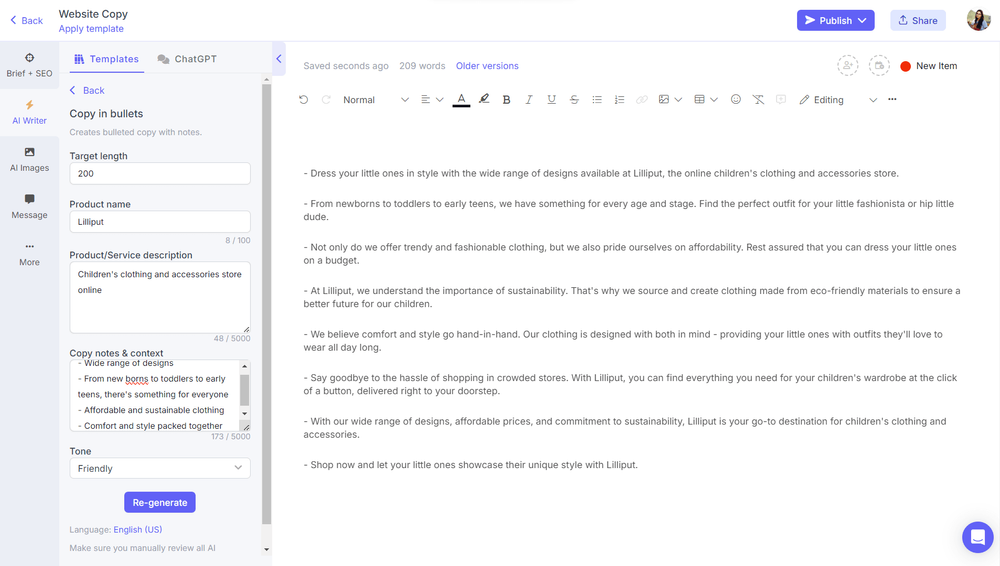This screenshot has width=1000, height=566.
Task: Open the Message sidebar panel
Action: click(x=29, y=207)
